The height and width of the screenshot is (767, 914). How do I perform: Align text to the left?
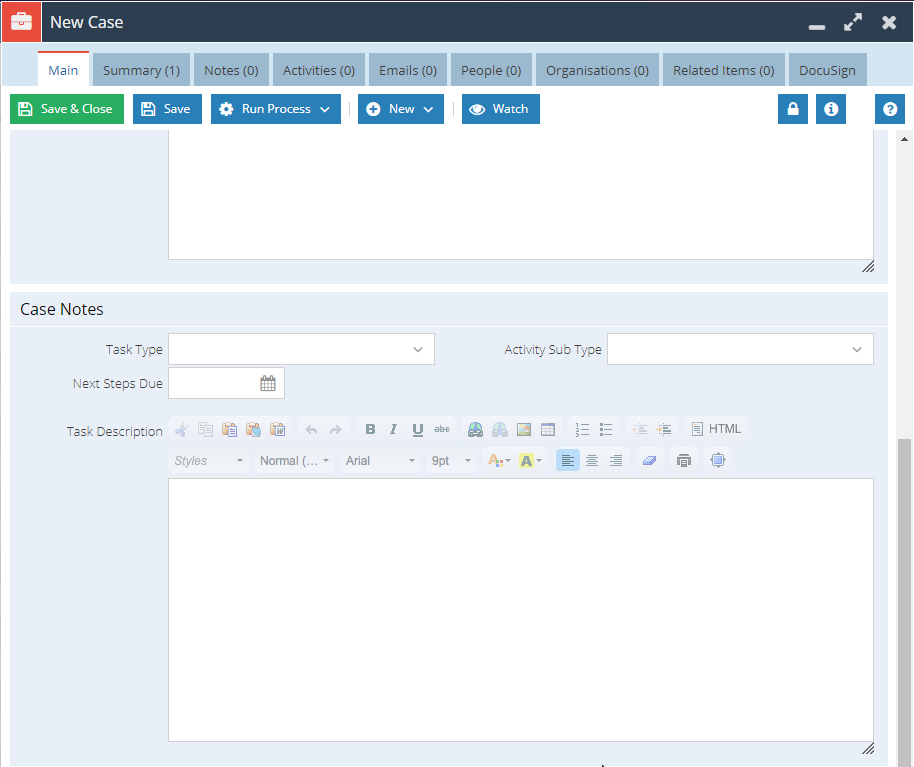click(568, 460)
